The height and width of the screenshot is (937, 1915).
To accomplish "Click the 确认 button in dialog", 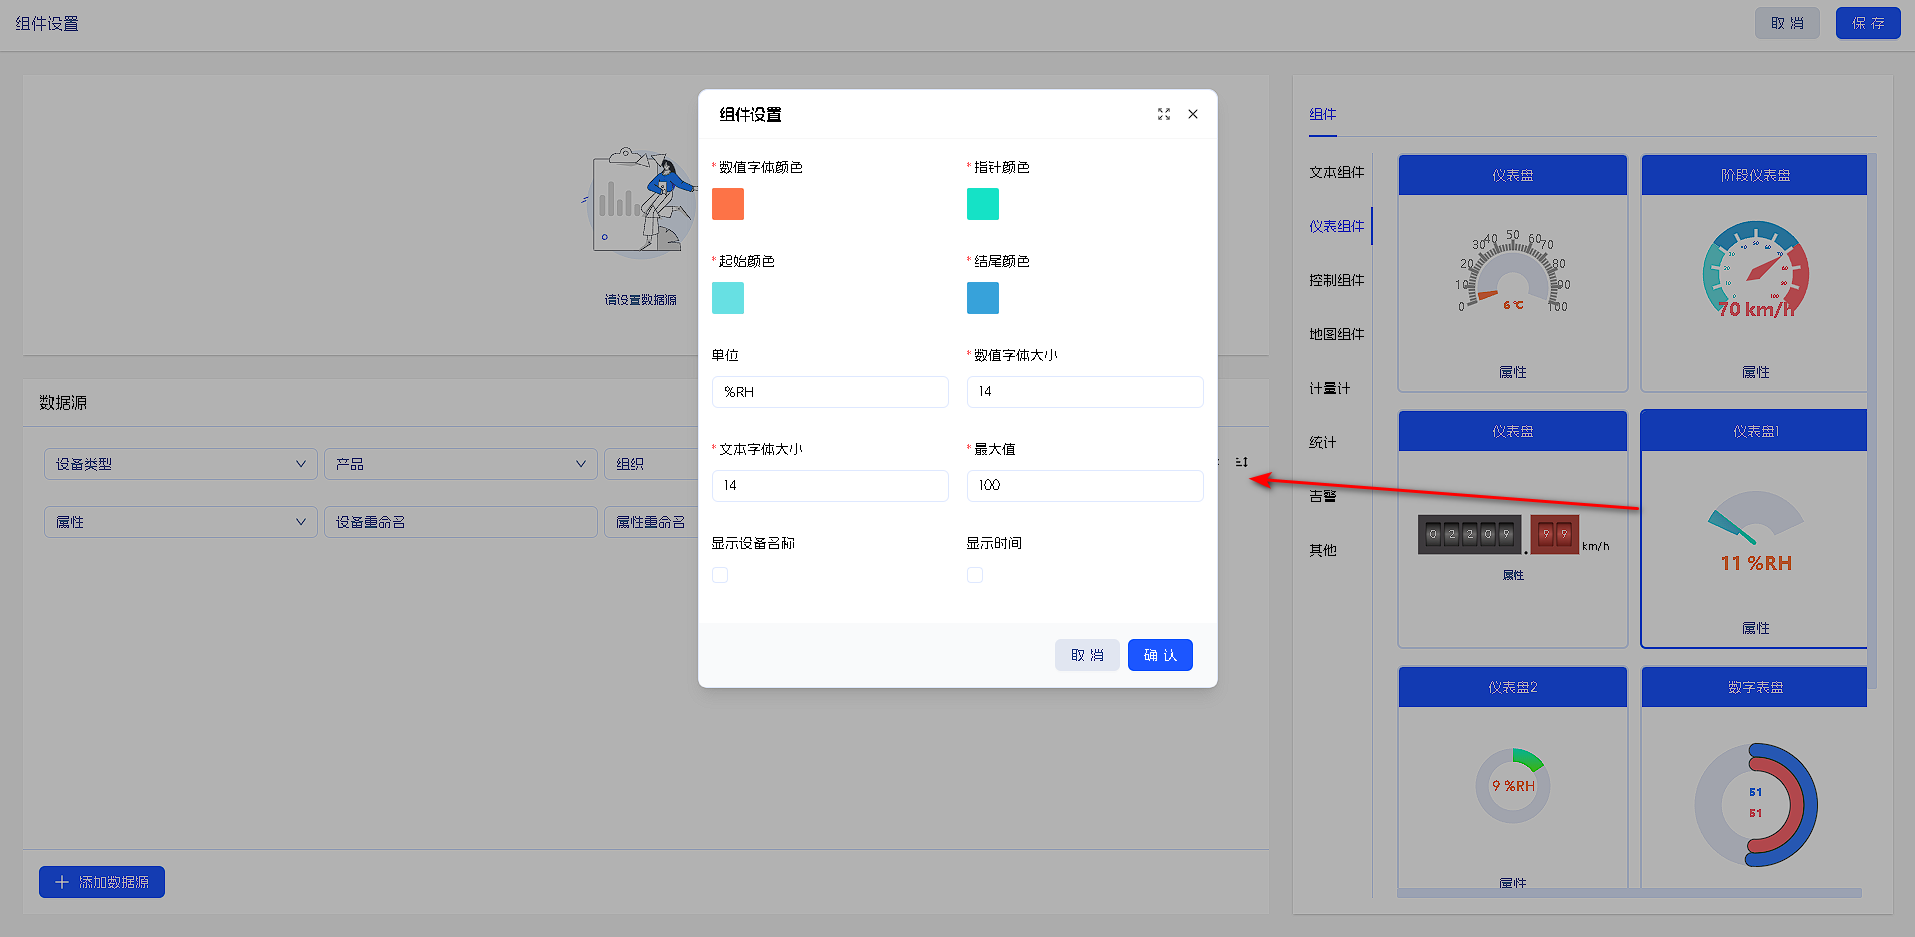I will [1160, 655].
